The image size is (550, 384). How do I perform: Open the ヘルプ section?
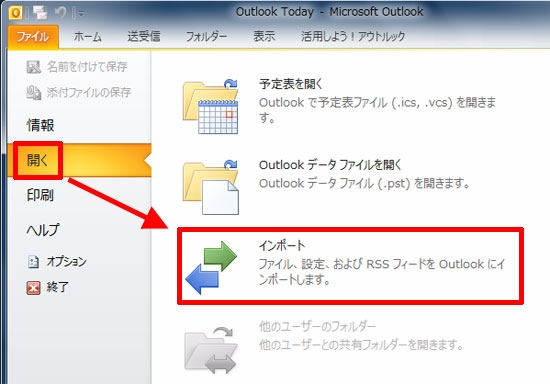click(43, 230)
